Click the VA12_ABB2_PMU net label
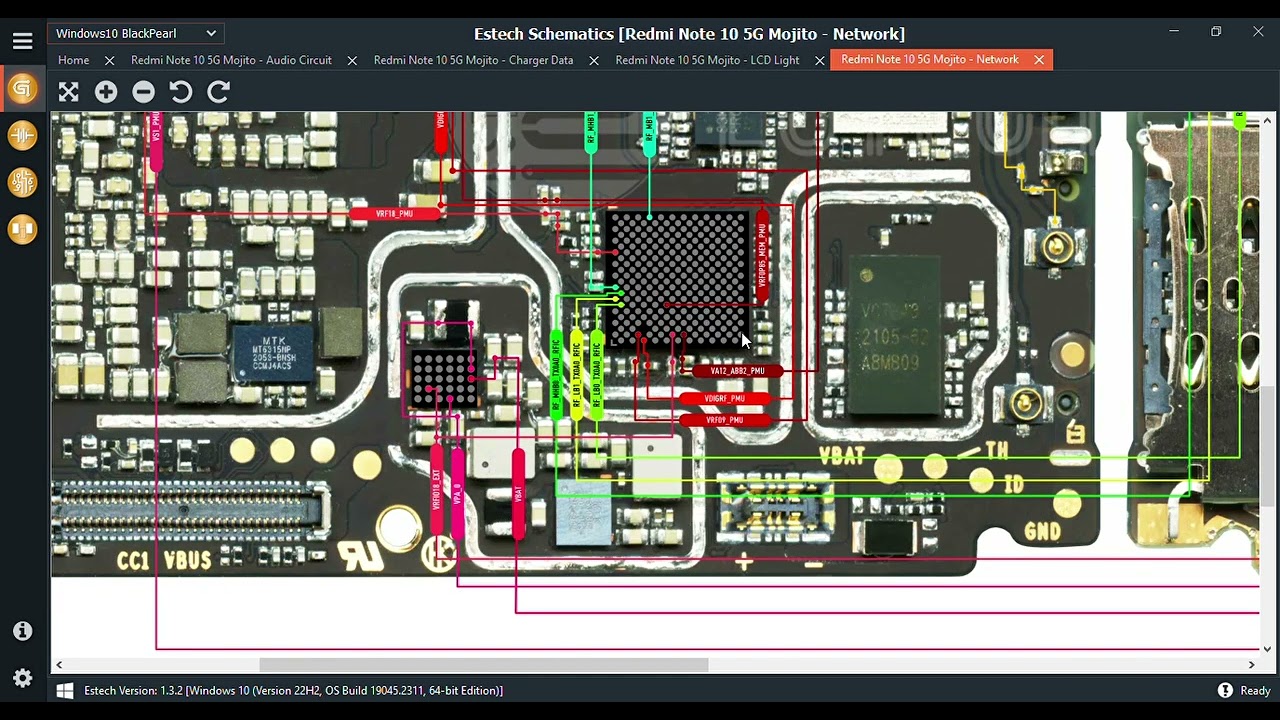Image resolution: width=1280 pixels, height=720 pixels. (737, 371)
